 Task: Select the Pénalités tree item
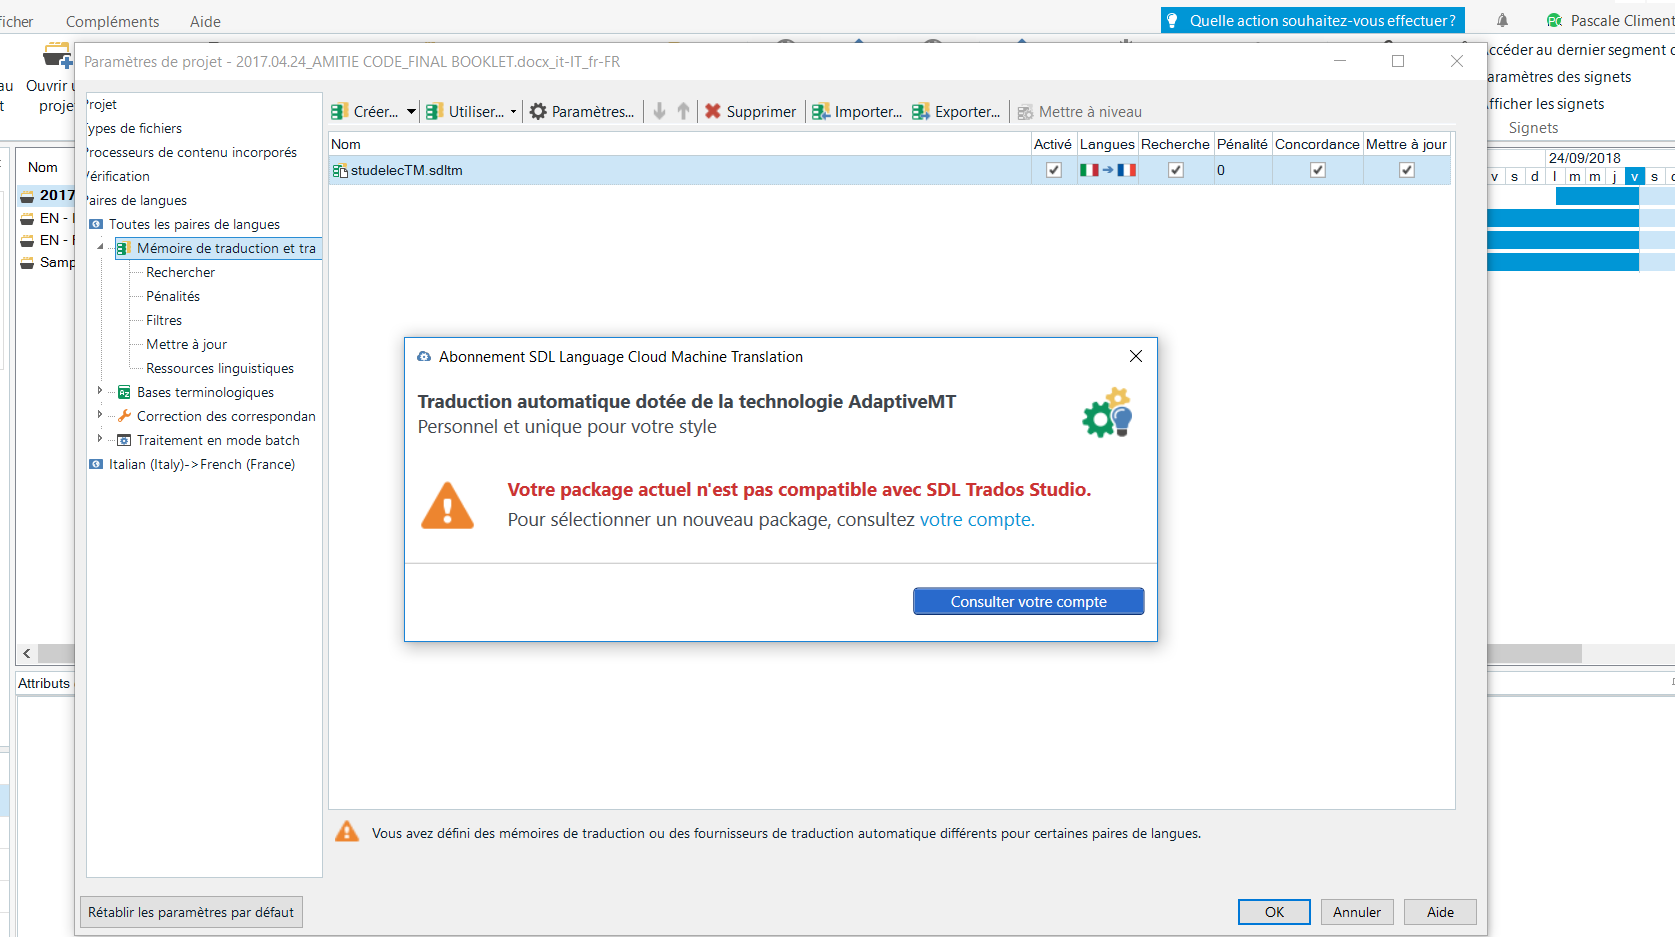point(173,296)
